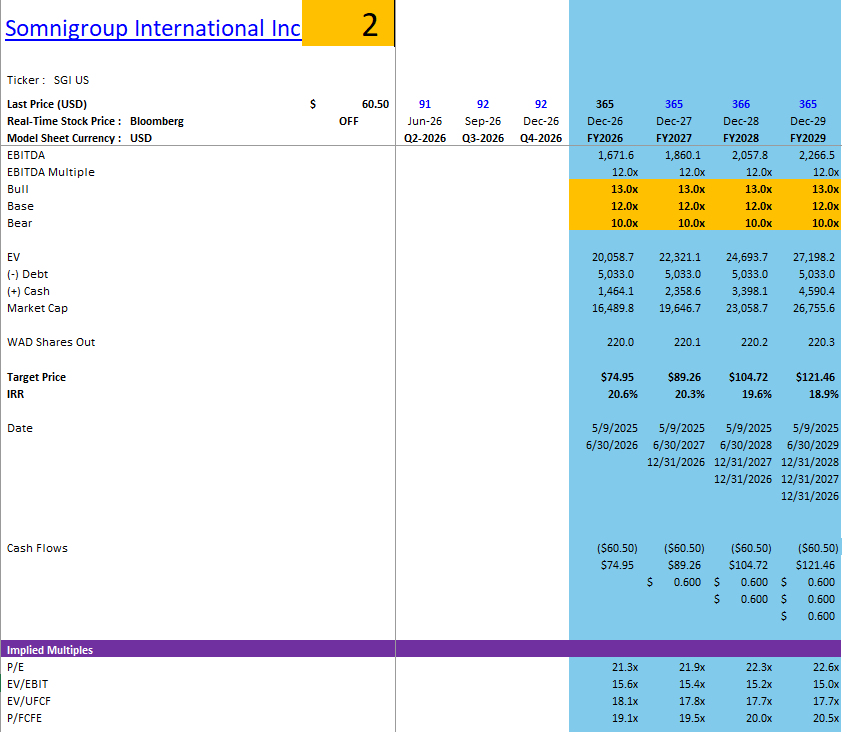Open the Somnigroup International Inc hyperlink
Image resolution: width=842 pixels, height=732 pixels.
point(153,28)
